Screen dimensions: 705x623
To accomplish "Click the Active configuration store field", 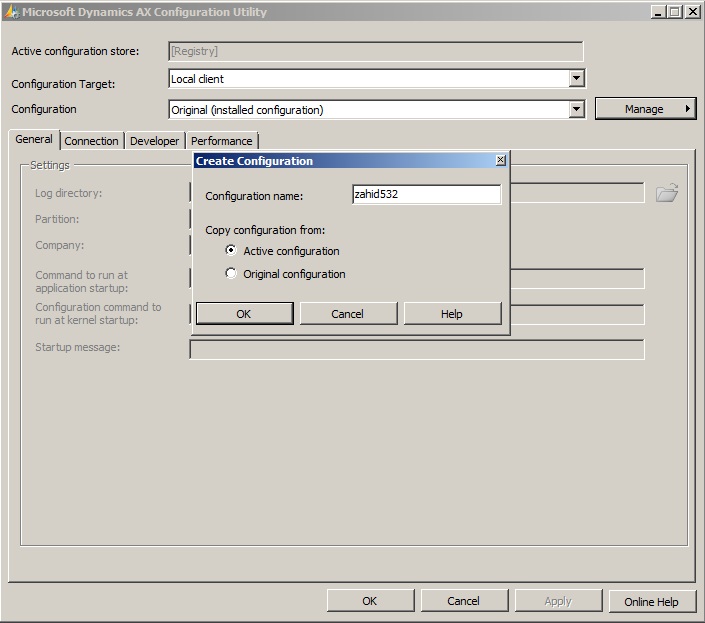I will point(376,51).
